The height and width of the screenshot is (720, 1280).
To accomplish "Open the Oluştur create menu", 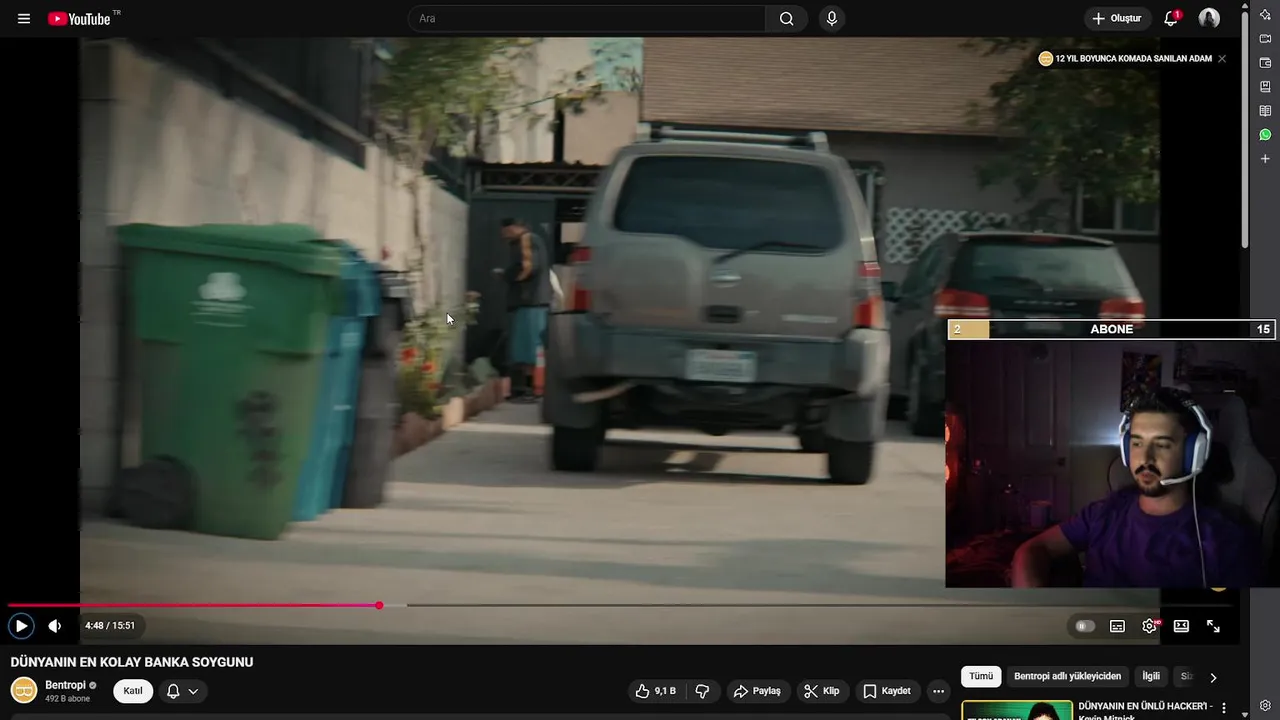I will point(1117,19).
